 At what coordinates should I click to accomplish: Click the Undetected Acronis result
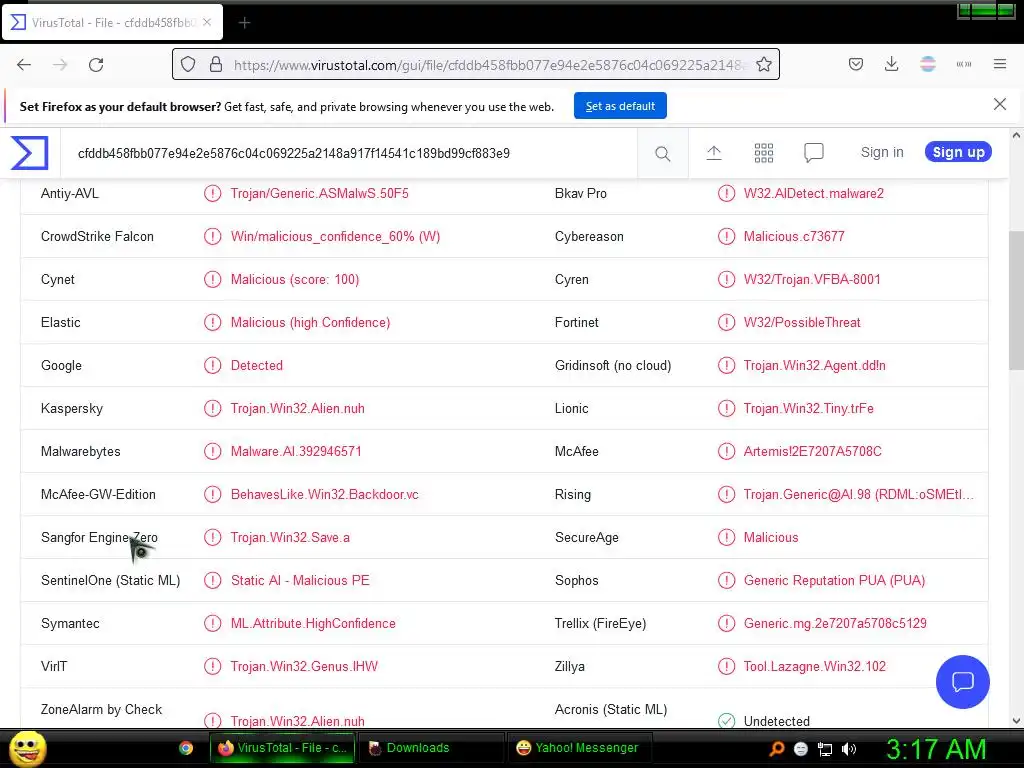point(776,721)
